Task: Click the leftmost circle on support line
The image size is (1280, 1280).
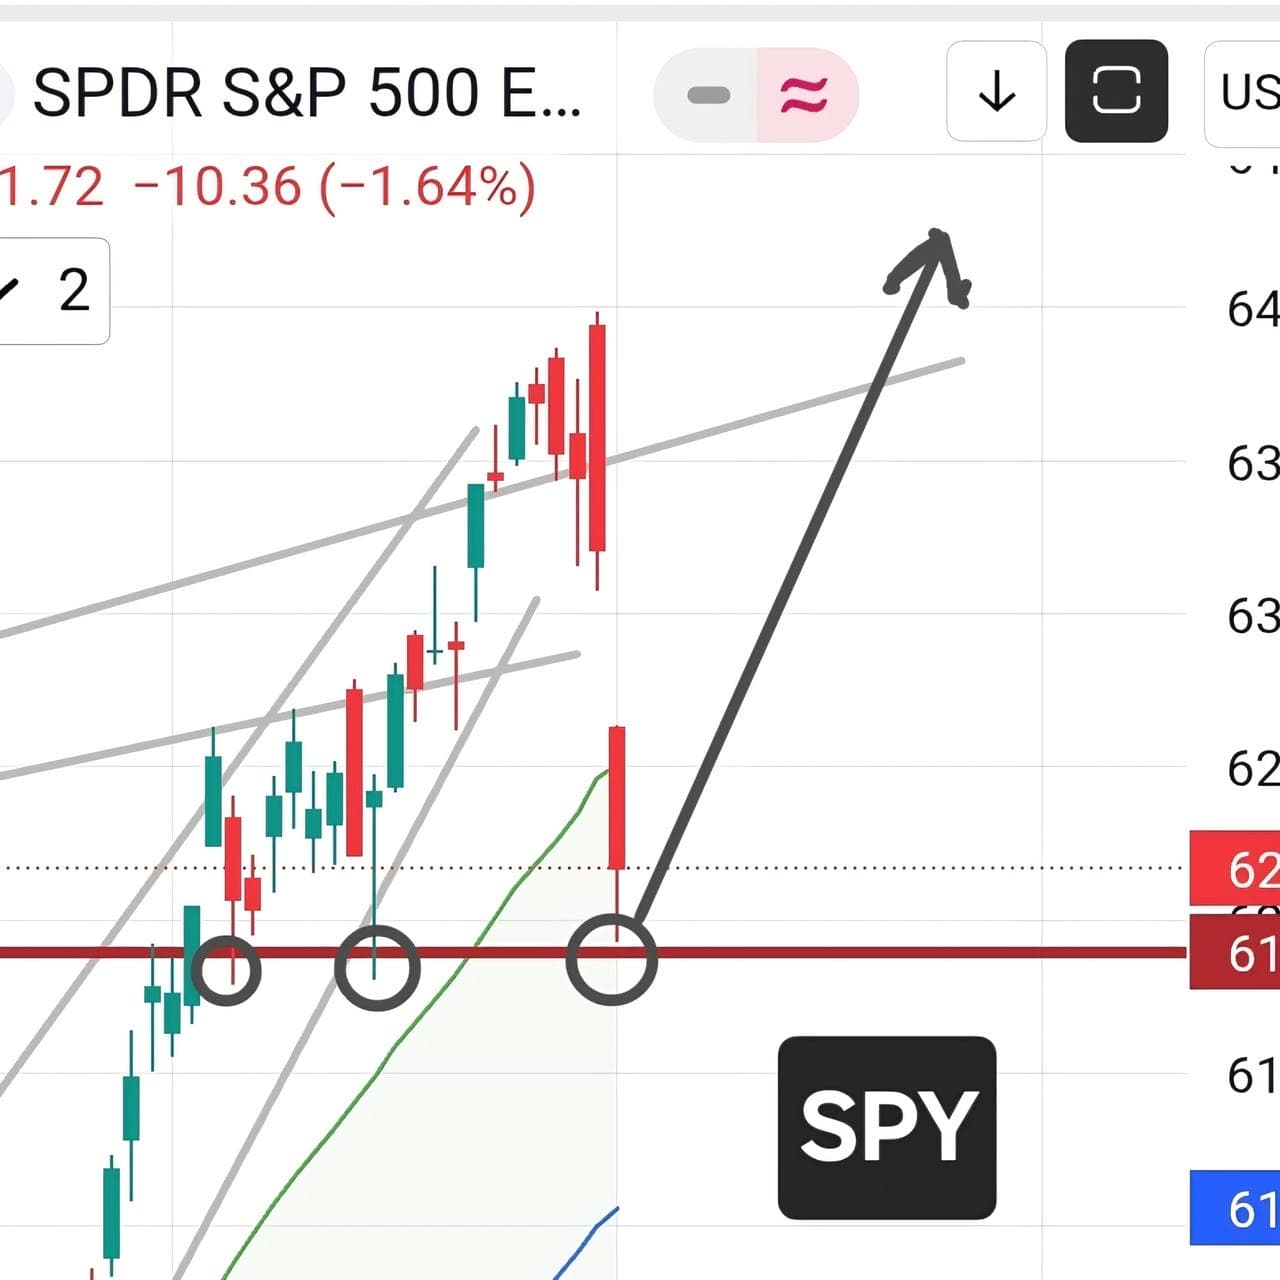Action: 226,970
